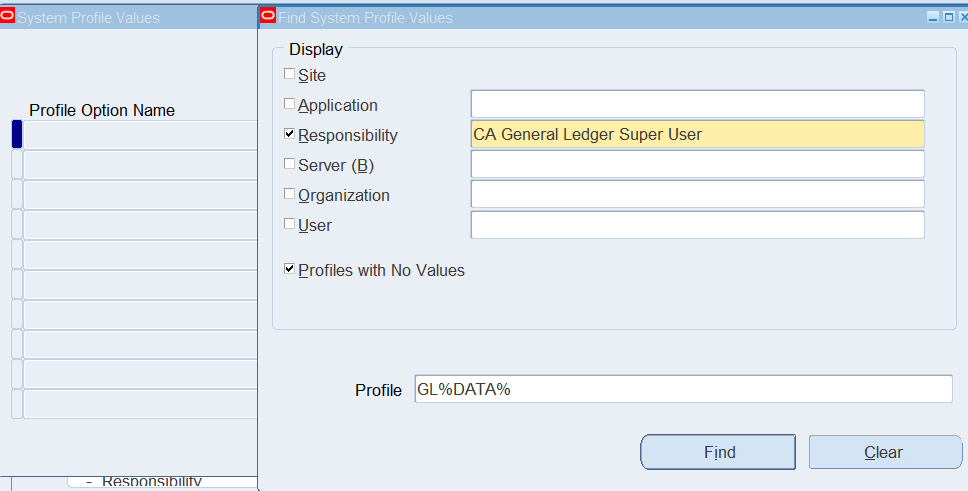Check the Site checkbox
Image resolution: width=968 pixels, height=491 pixels.
[290, 74]
